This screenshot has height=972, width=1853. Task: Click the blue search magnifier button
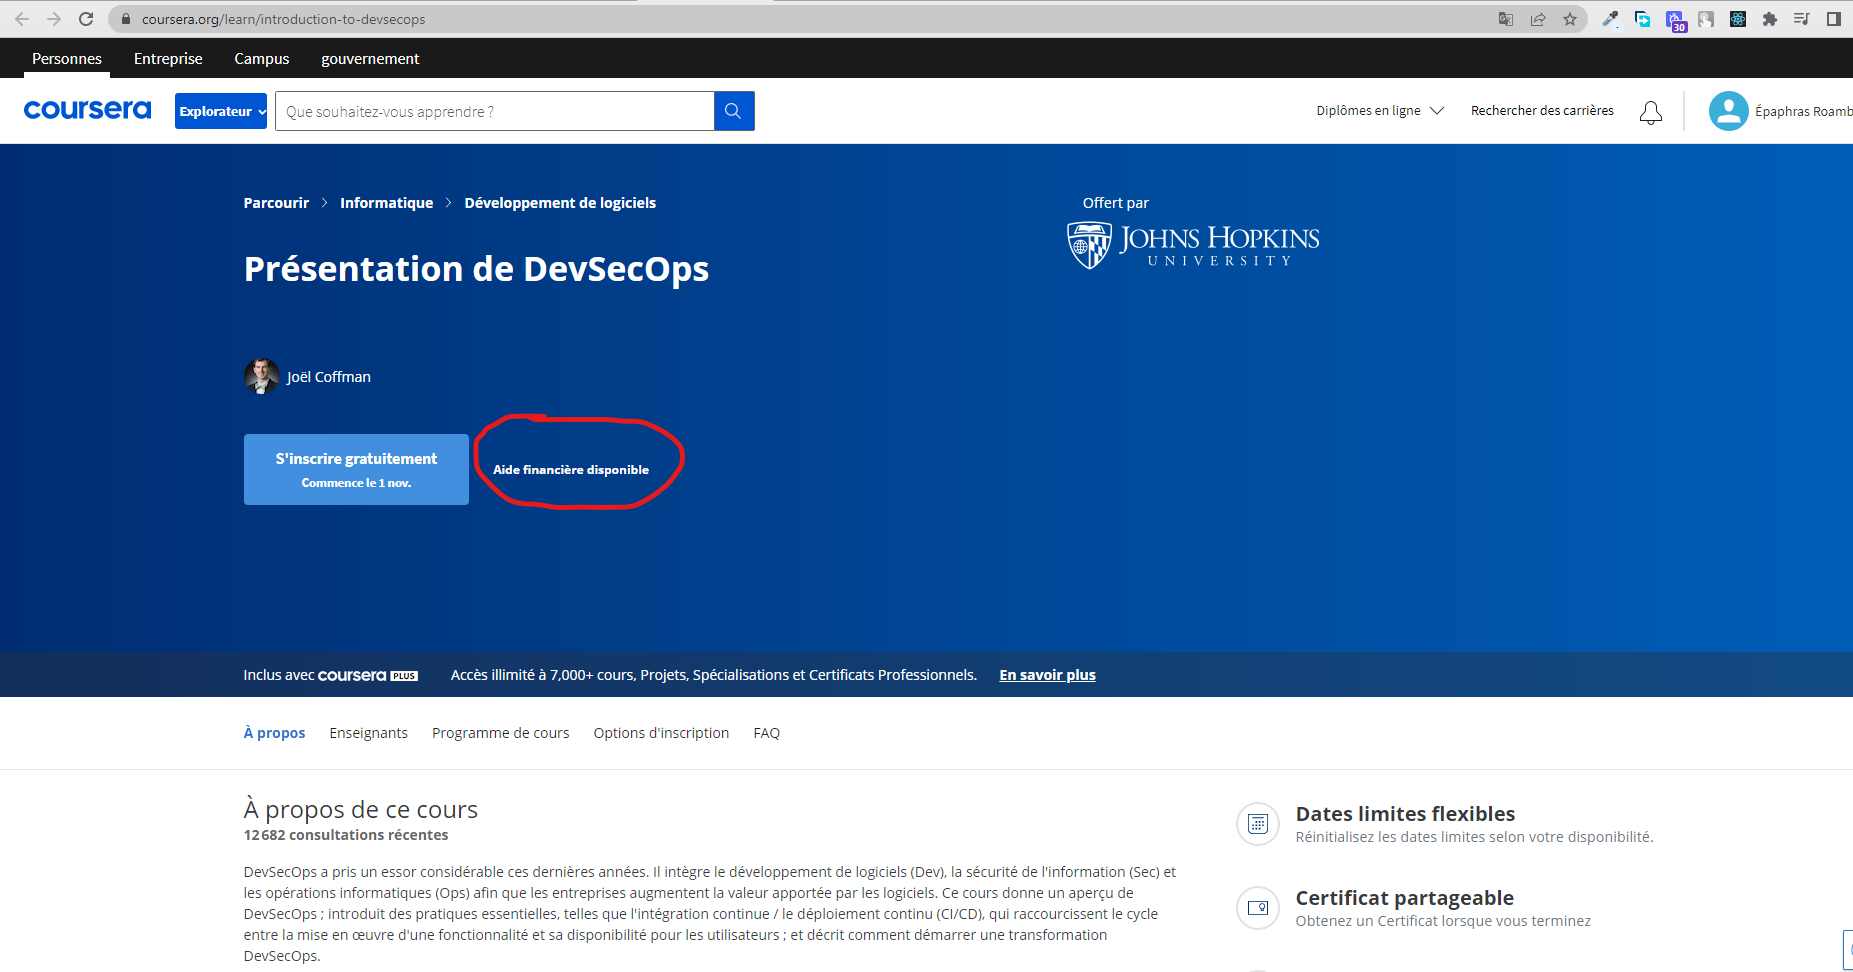click(733, 111)
